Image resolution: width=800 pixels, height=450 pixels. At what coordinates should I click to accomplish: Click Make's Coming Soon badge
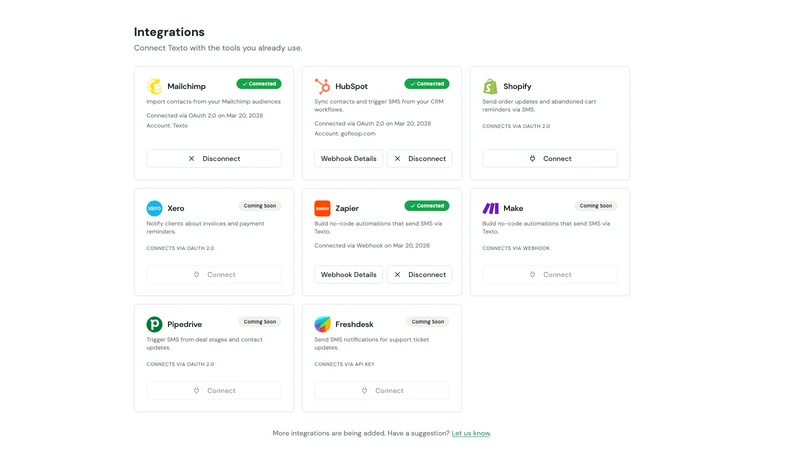(595, 206)
